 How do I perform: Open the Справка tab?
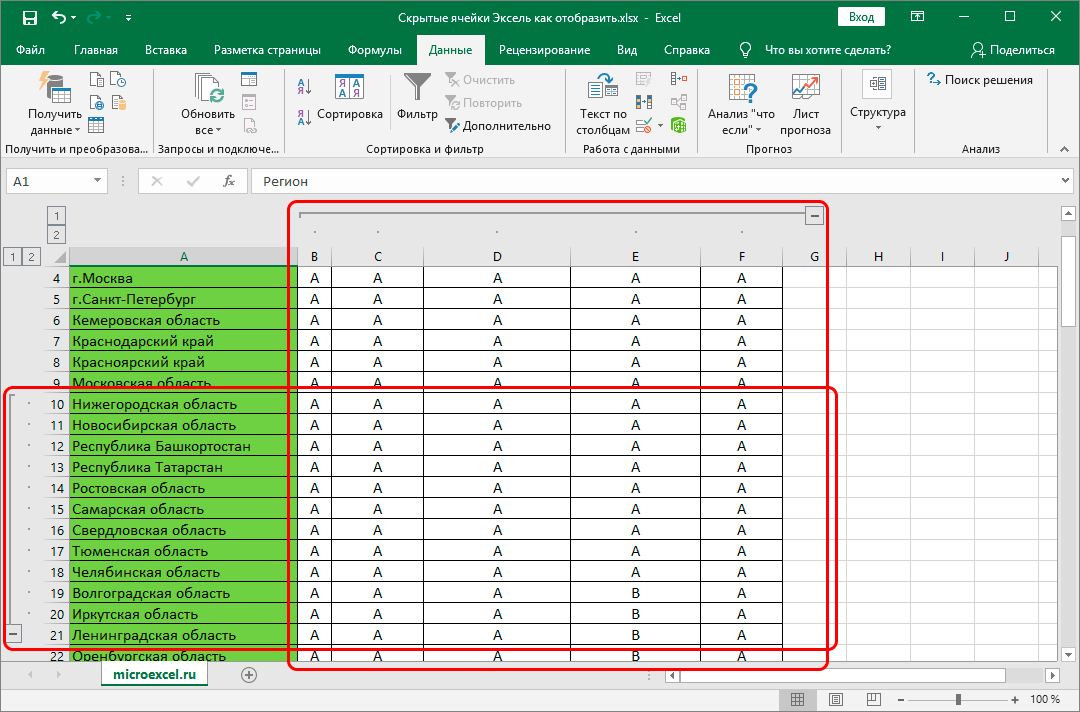point(687,50)
